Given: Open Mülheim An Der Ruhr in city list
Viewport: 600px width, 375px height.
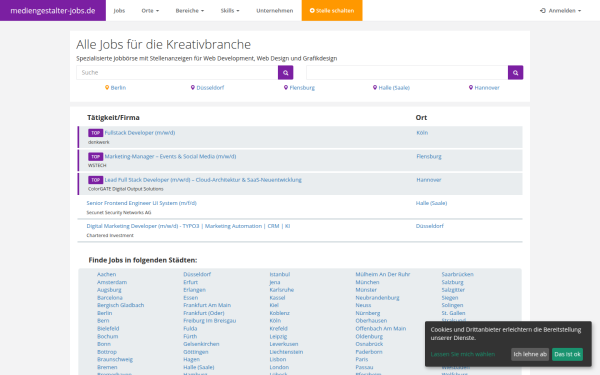Looking at the screenshot, I should click(383, 274).
